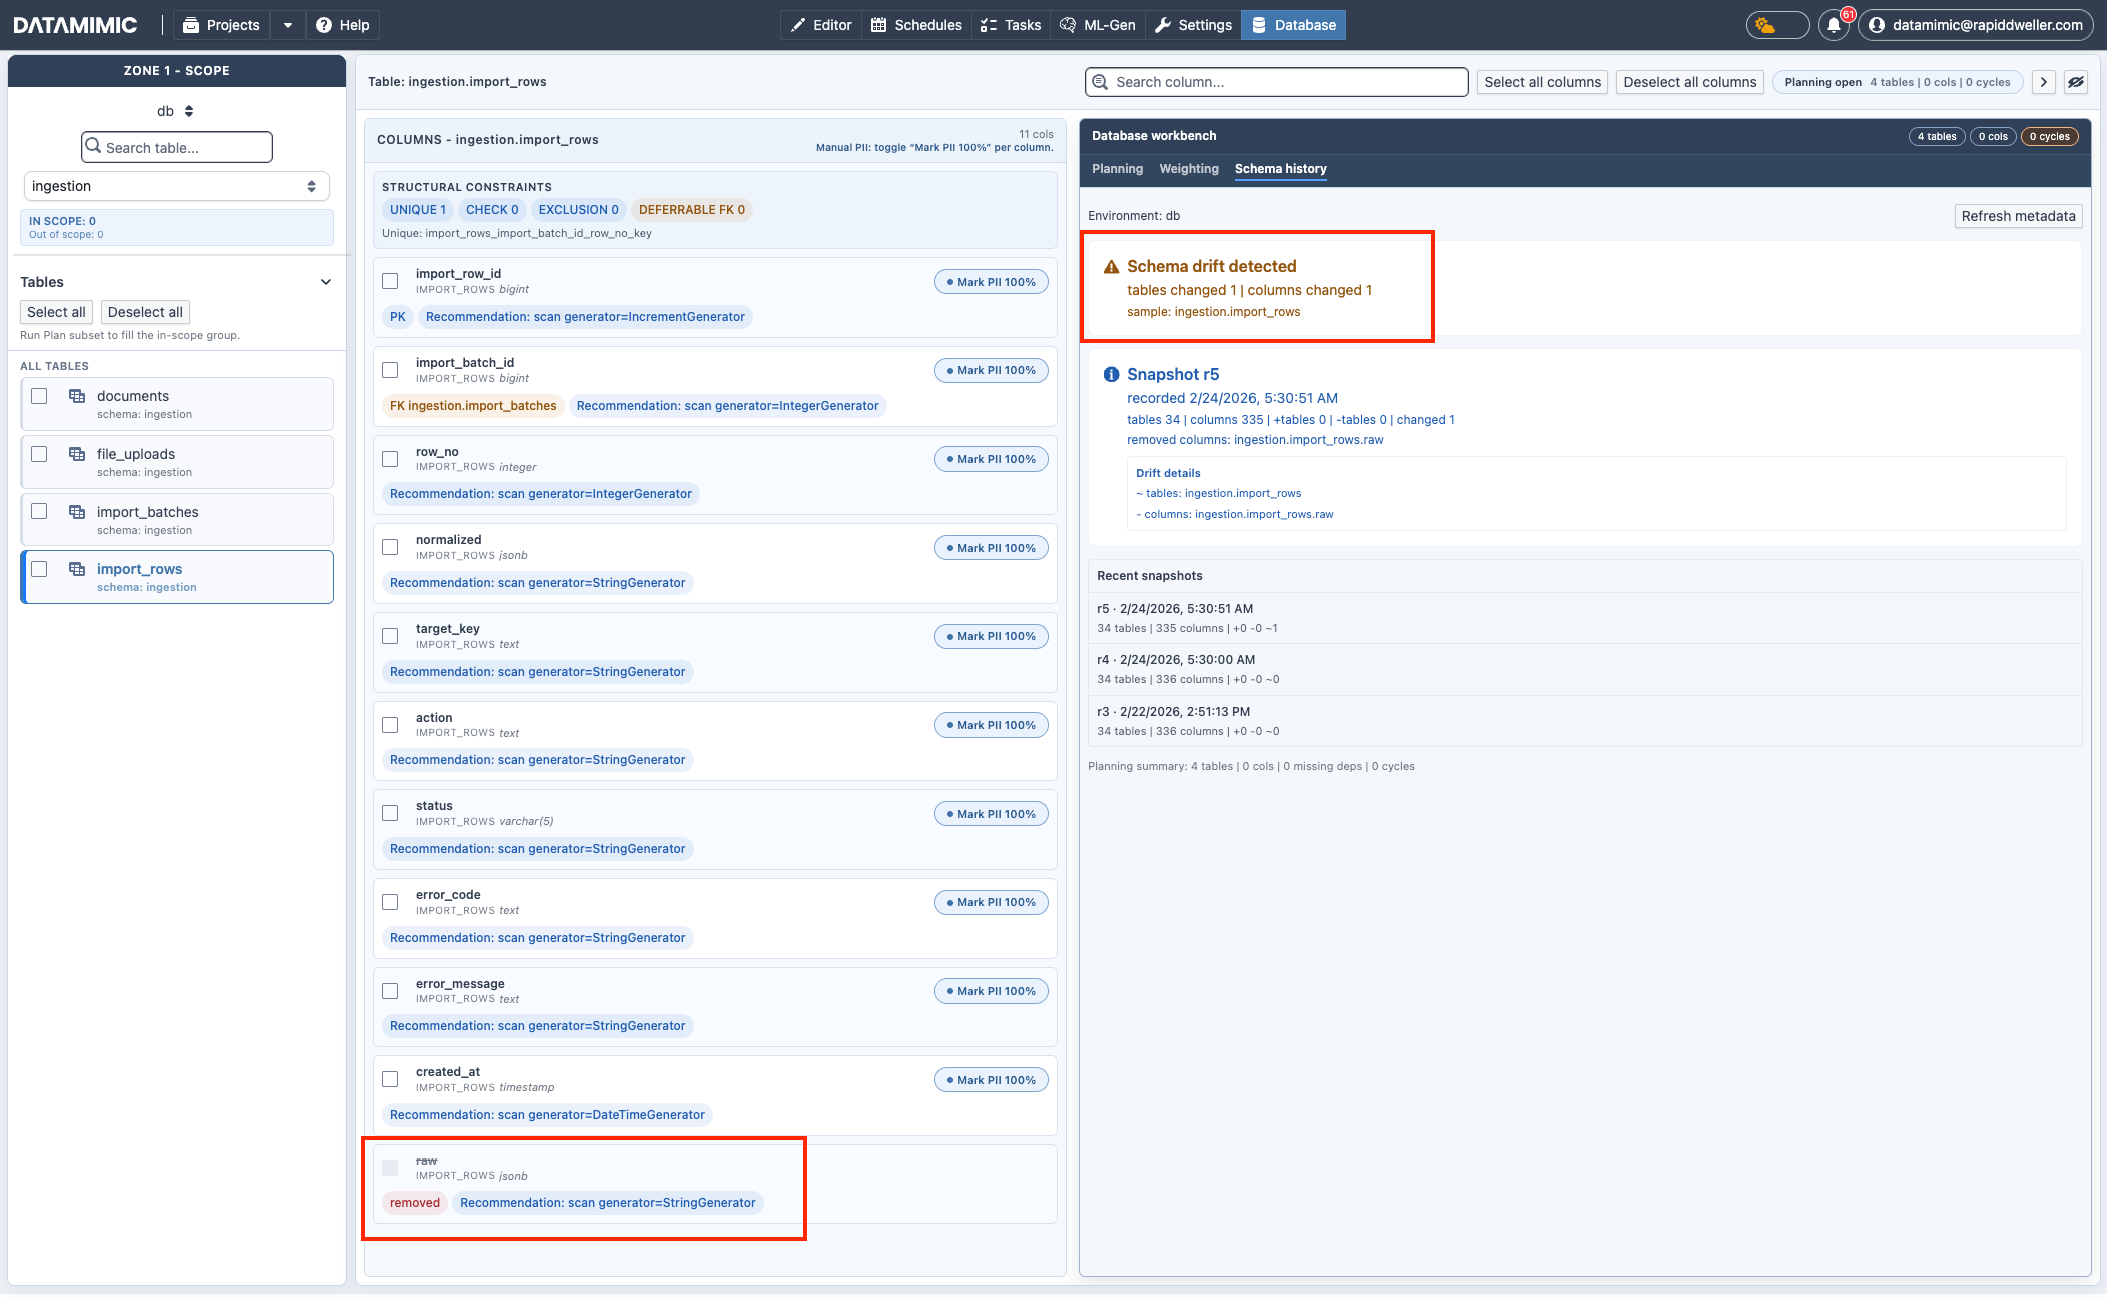This screenshot has width=2107, height=1301.
Task: Select the Database section in the navigation bar
Action: coord(1293,24)
